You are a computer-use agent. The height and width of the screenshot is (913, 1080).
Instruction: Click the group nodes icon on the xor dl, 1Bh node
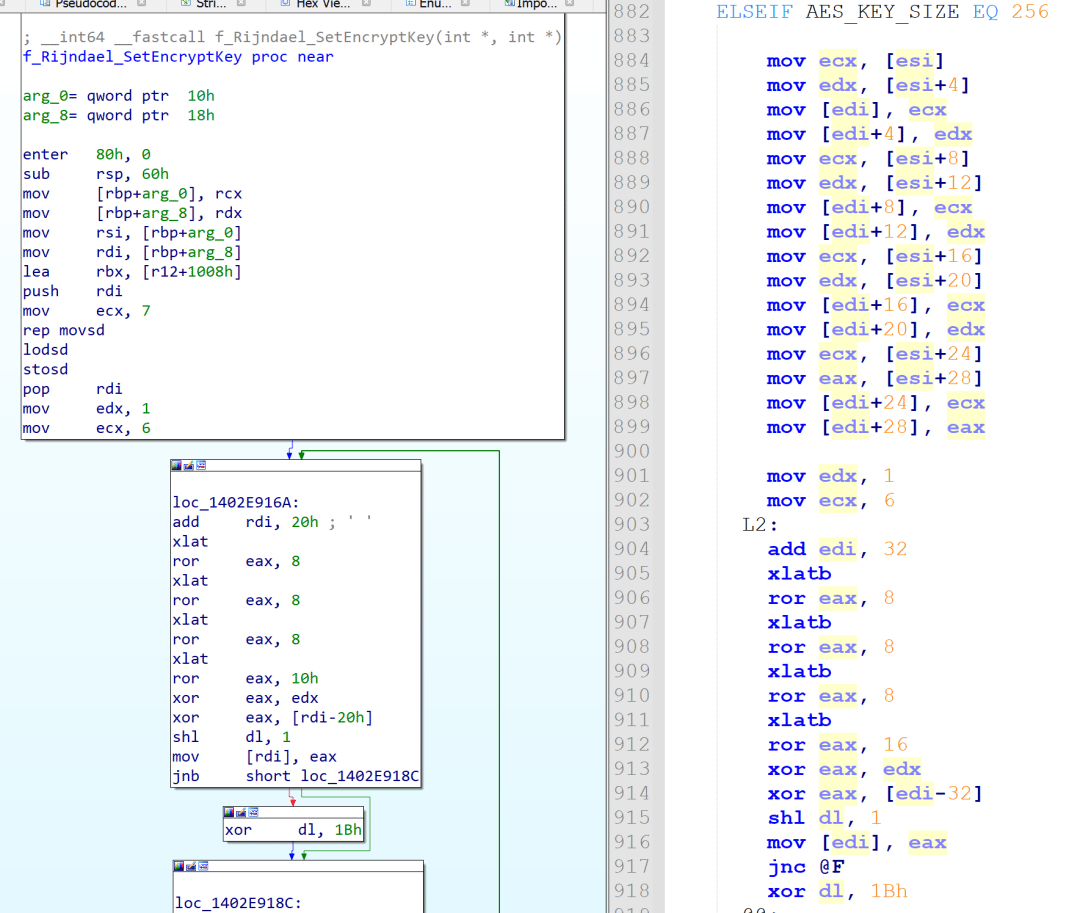[253, 812]
